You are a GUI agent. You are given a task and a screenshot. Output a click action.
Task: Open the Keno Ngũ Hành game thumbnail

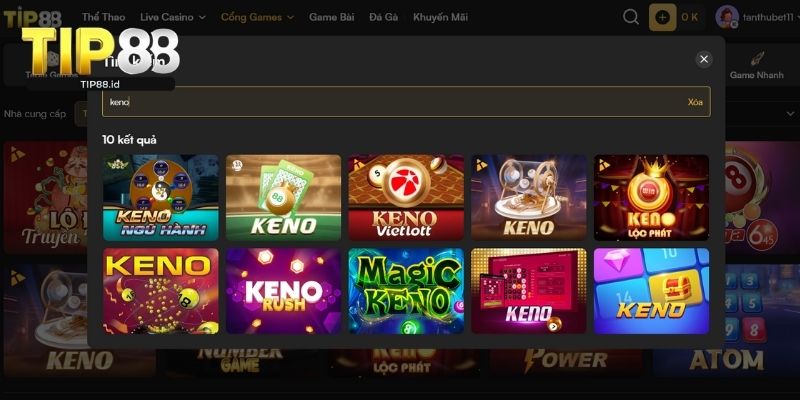click(x=161, y=197)
